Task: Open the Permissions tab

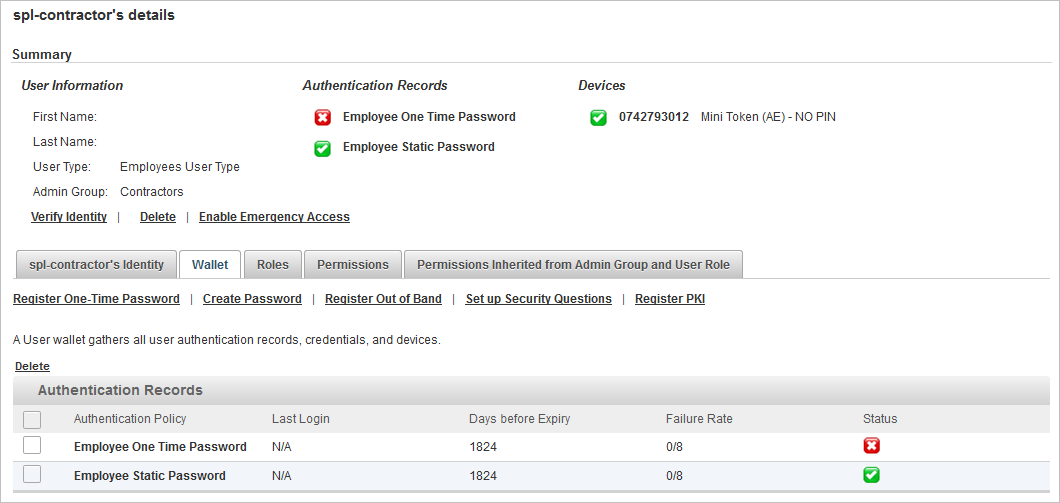Action: (x=353, y=264)
